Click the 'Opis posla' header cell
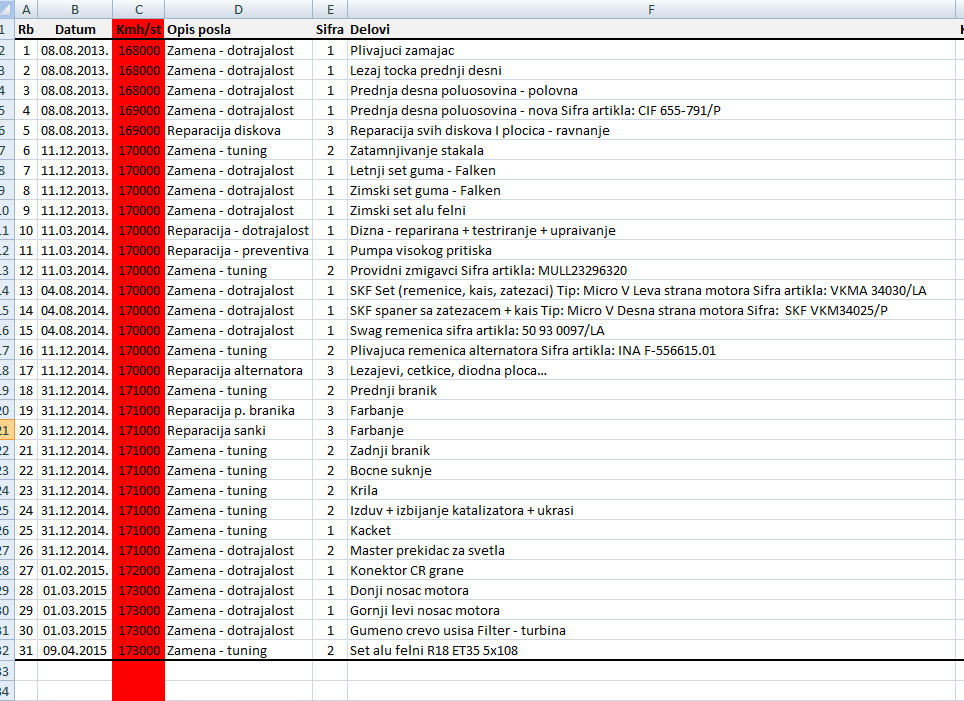 pyautogui.click(x=239, y=30)
